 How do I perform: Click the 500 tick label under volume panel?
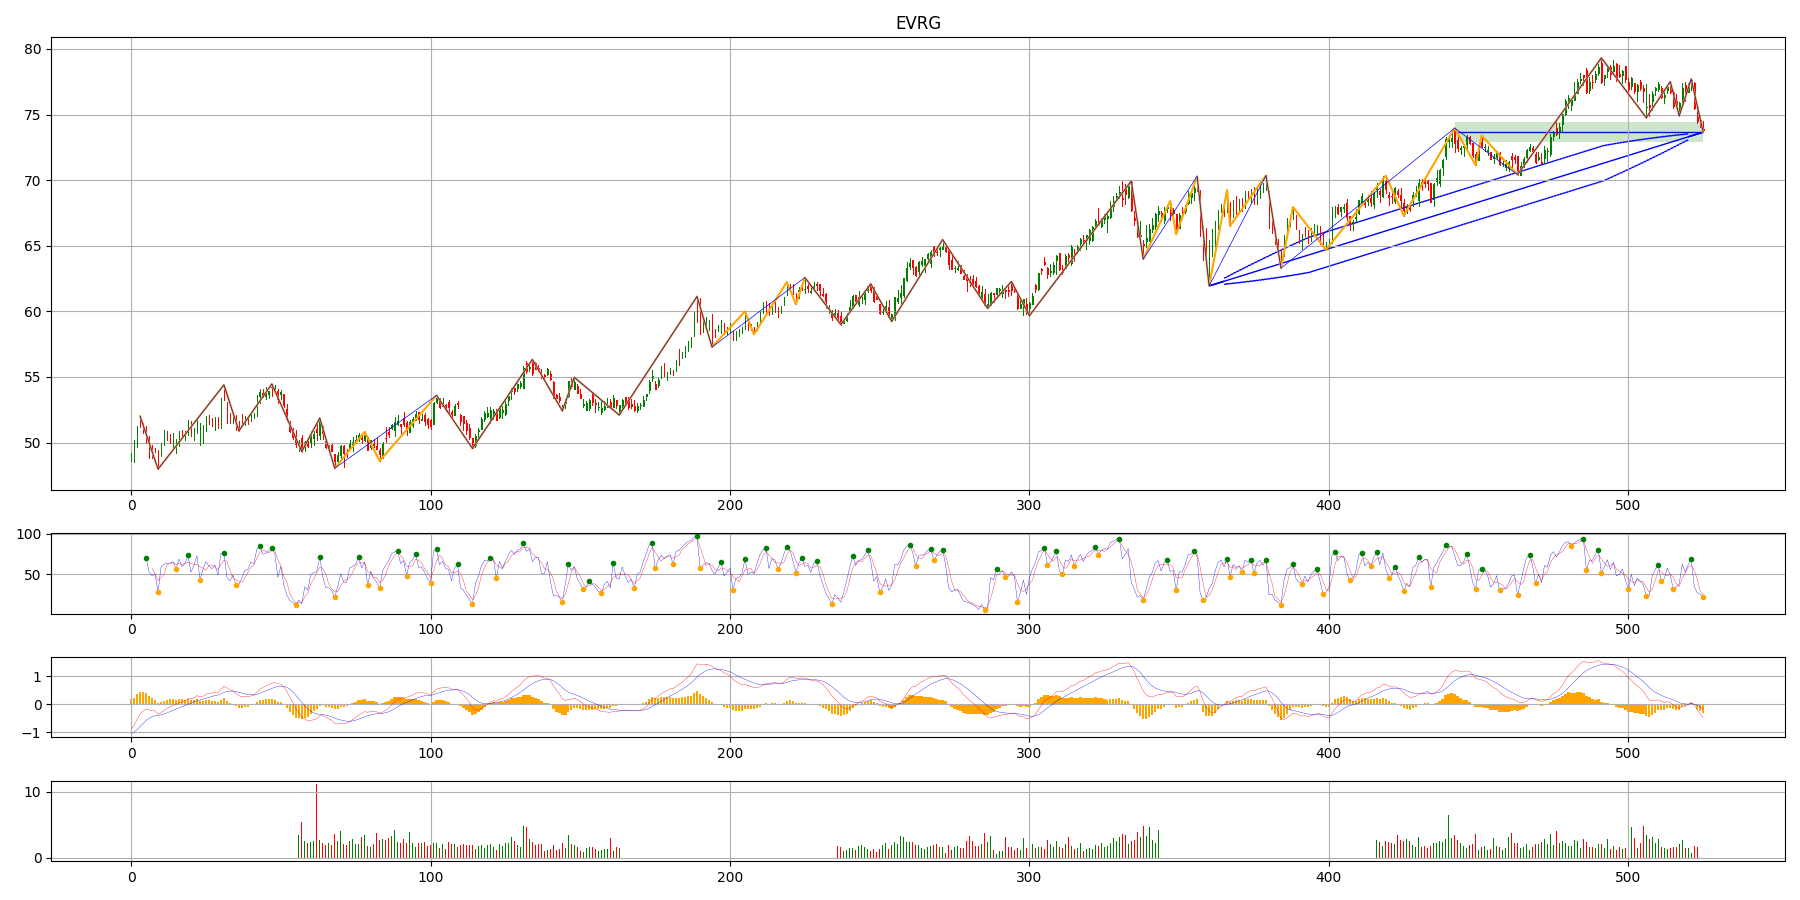(x=1627, y=877)
